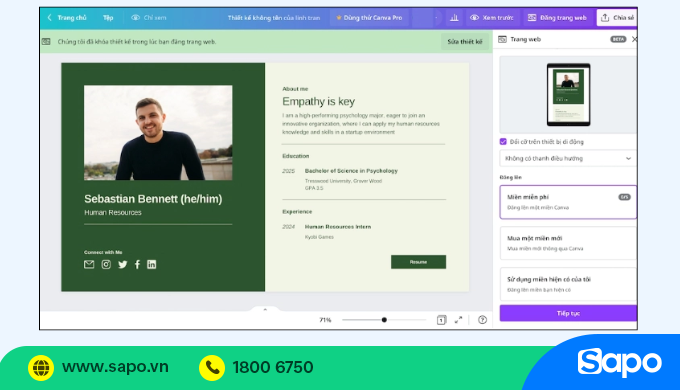
Task: Click the Empathy is key heading
Action: coord(319,102)
